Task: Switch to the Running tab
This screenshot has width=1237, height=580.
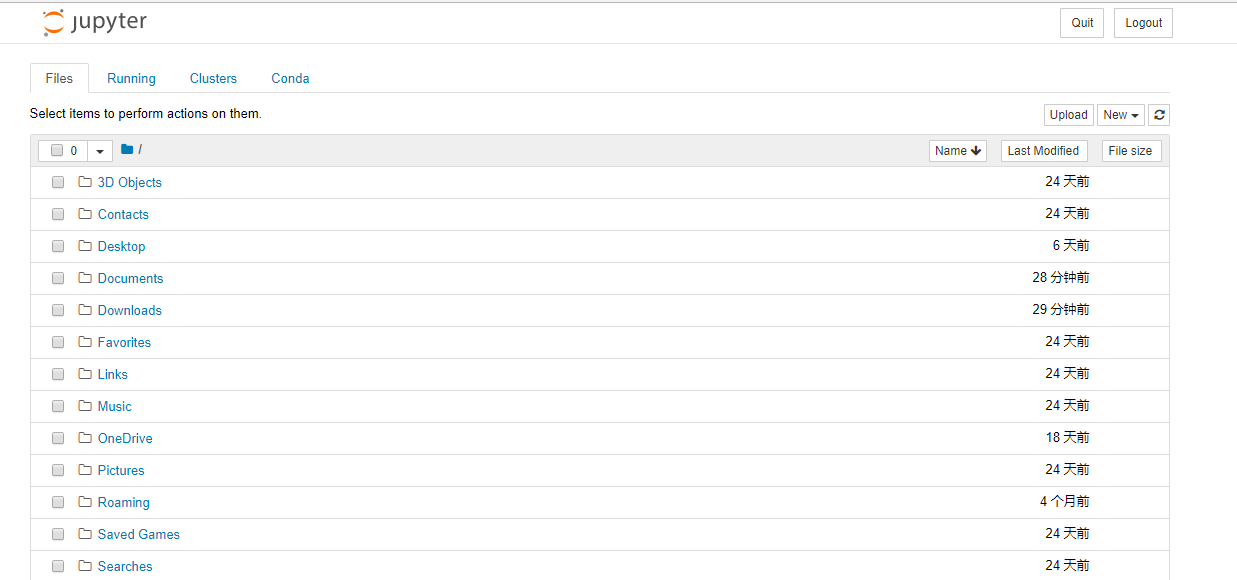Action: 131,78
